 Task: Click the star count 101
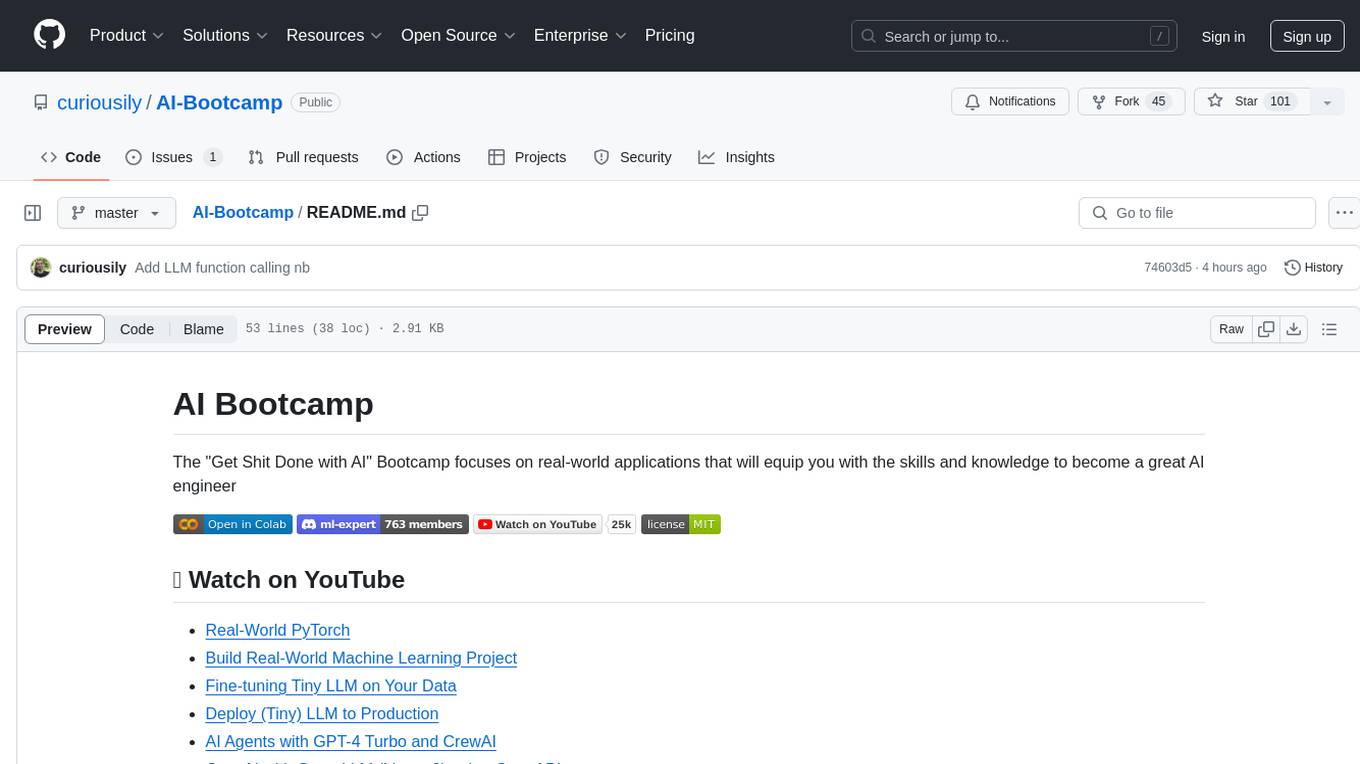[1280, 102]
